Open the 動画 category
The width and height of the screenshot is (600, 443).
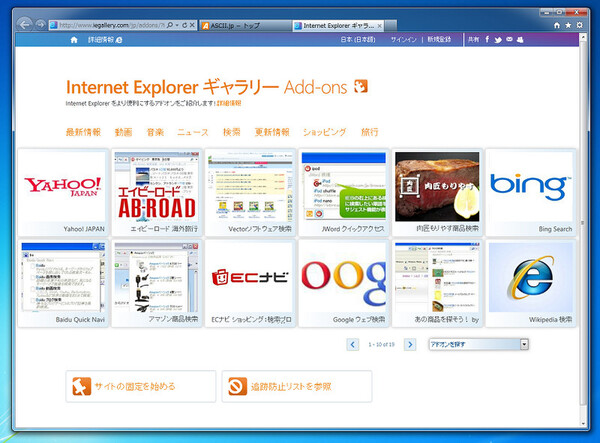point(124,132)
